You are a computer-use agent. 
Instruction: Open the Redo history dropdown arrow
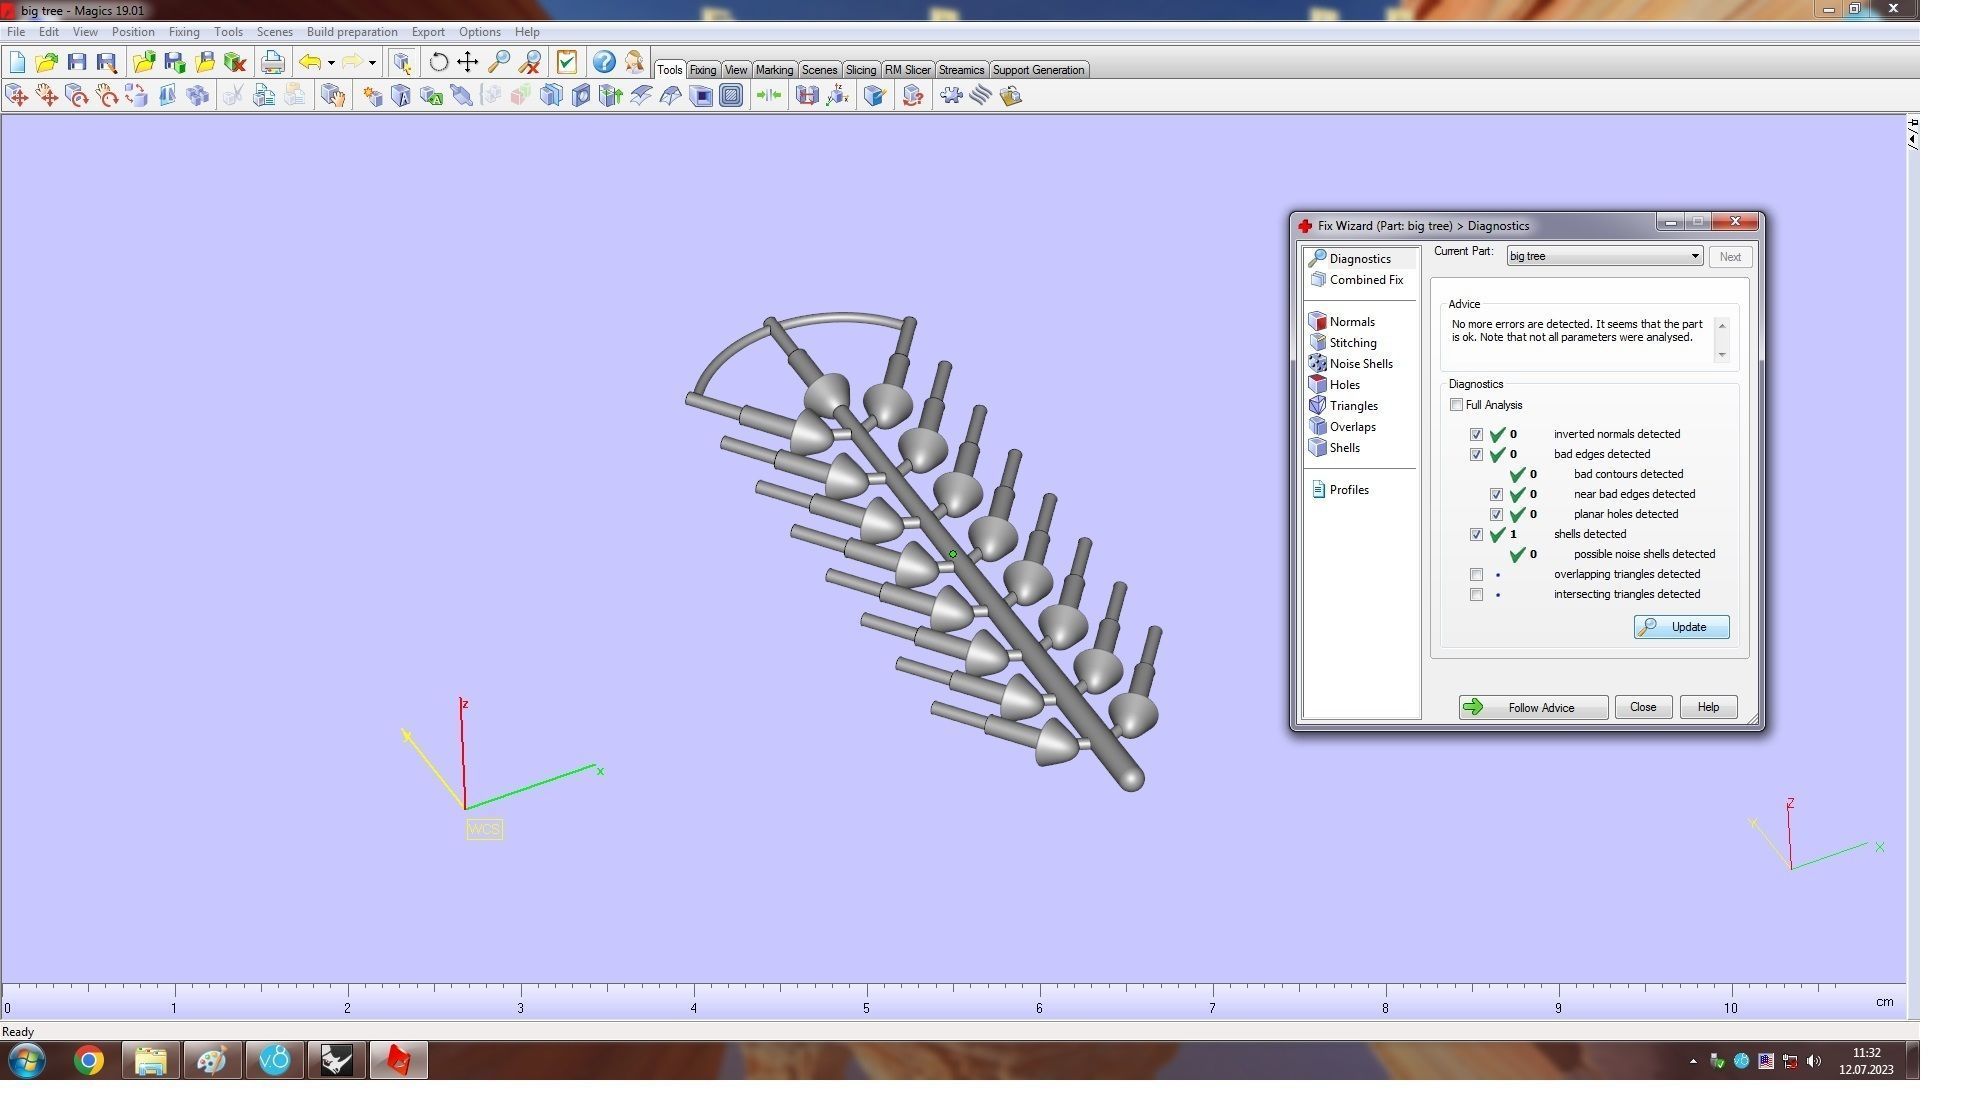(372, 63)
